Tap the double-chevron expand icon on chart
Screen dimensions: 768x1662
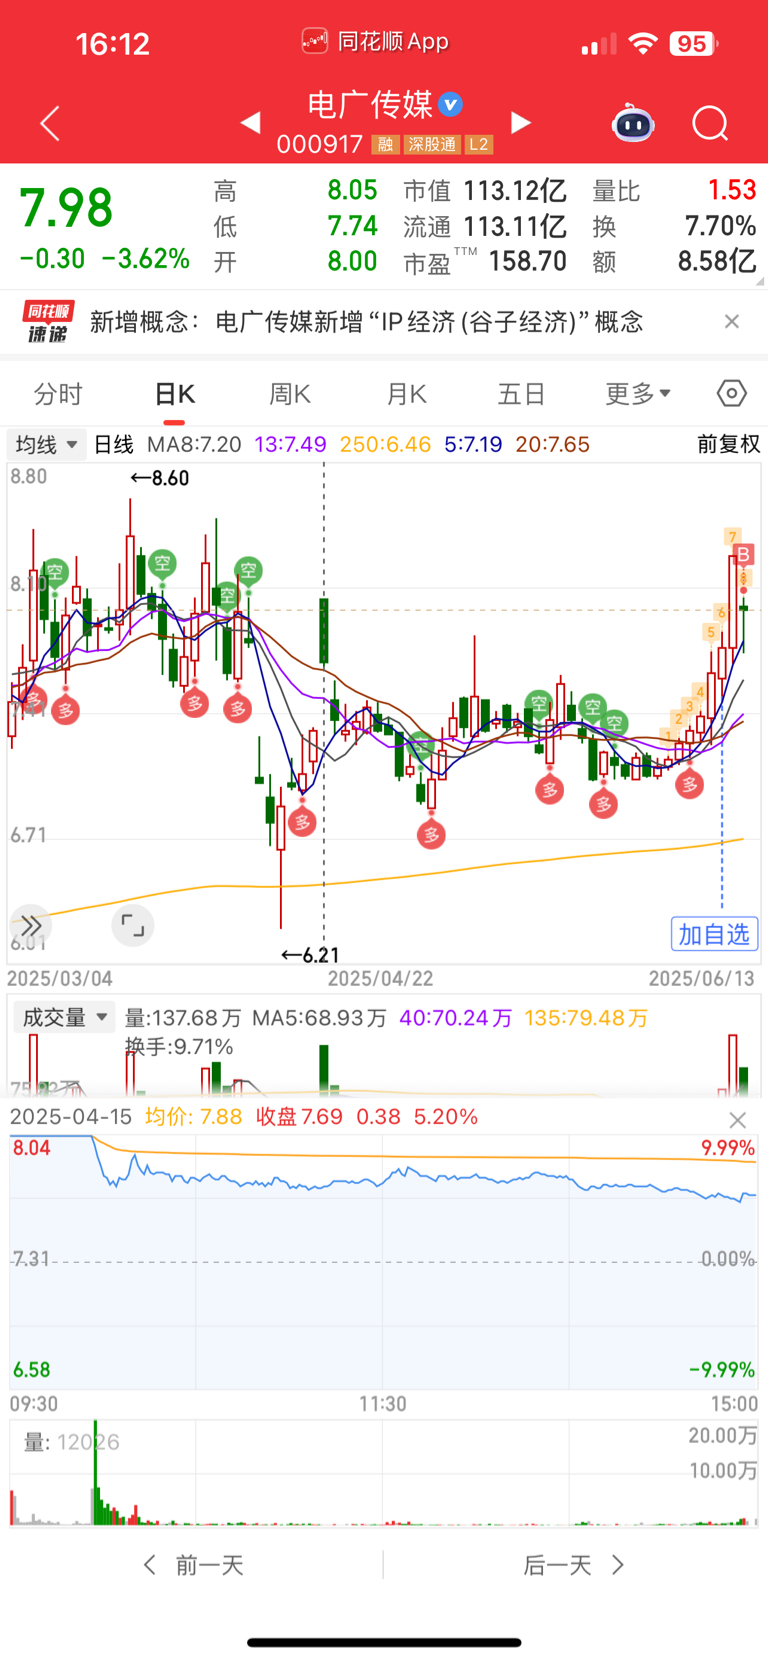pos(31,925)
